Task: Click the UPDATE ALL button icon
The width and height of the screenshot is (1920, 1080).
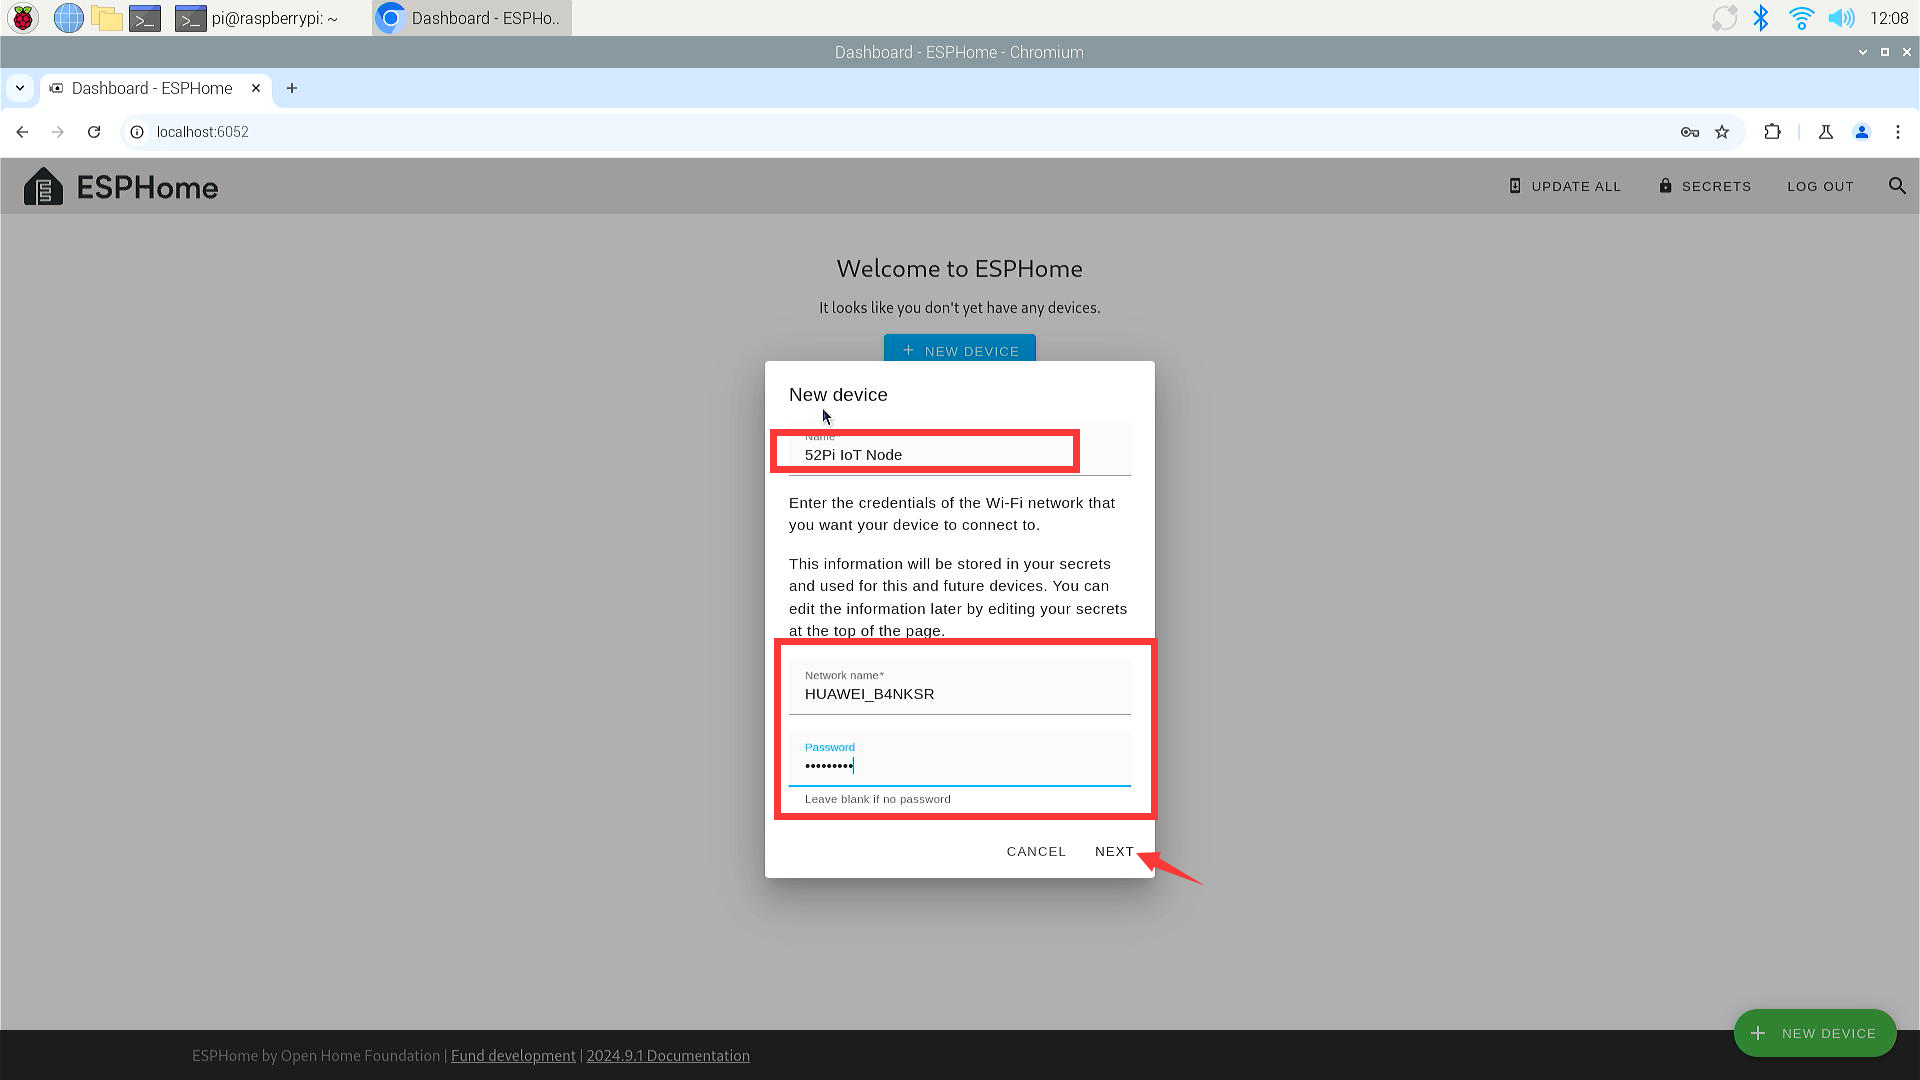Action: [1514, 186]
